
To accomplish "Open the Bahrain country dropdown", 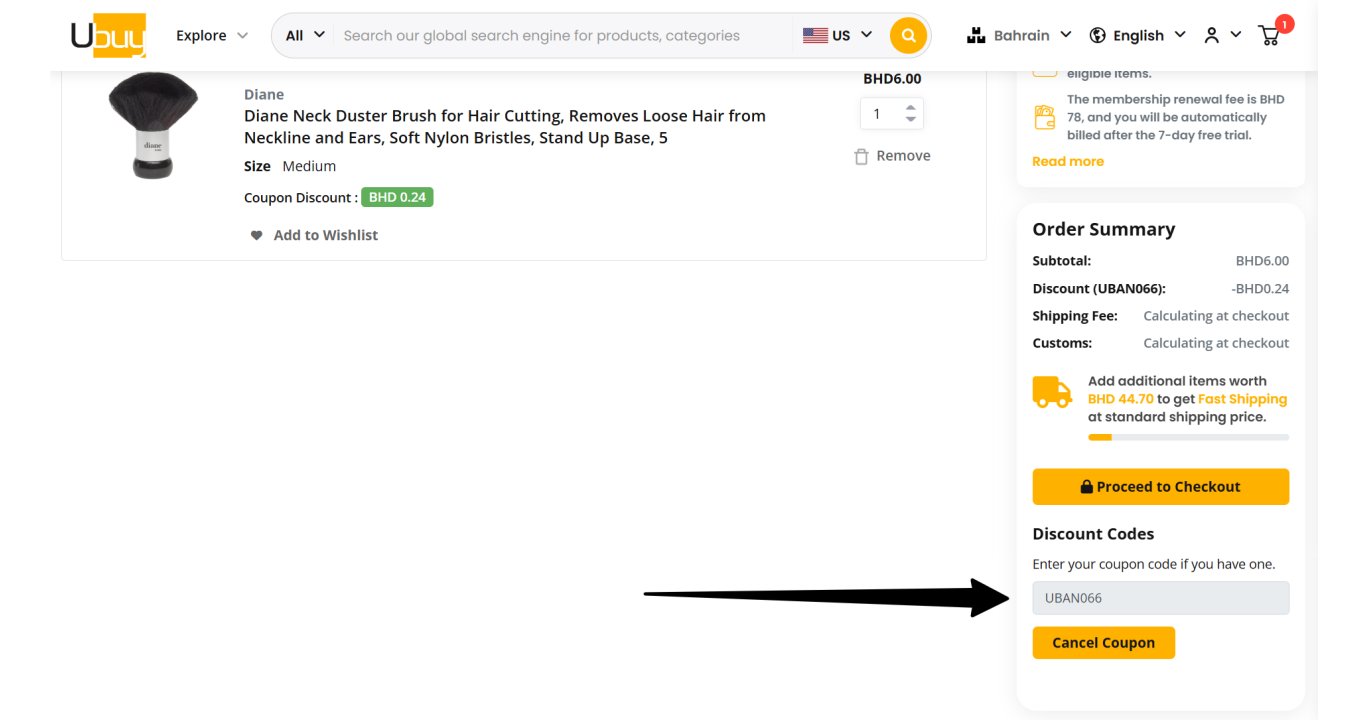I will (x=1019, y=35).
